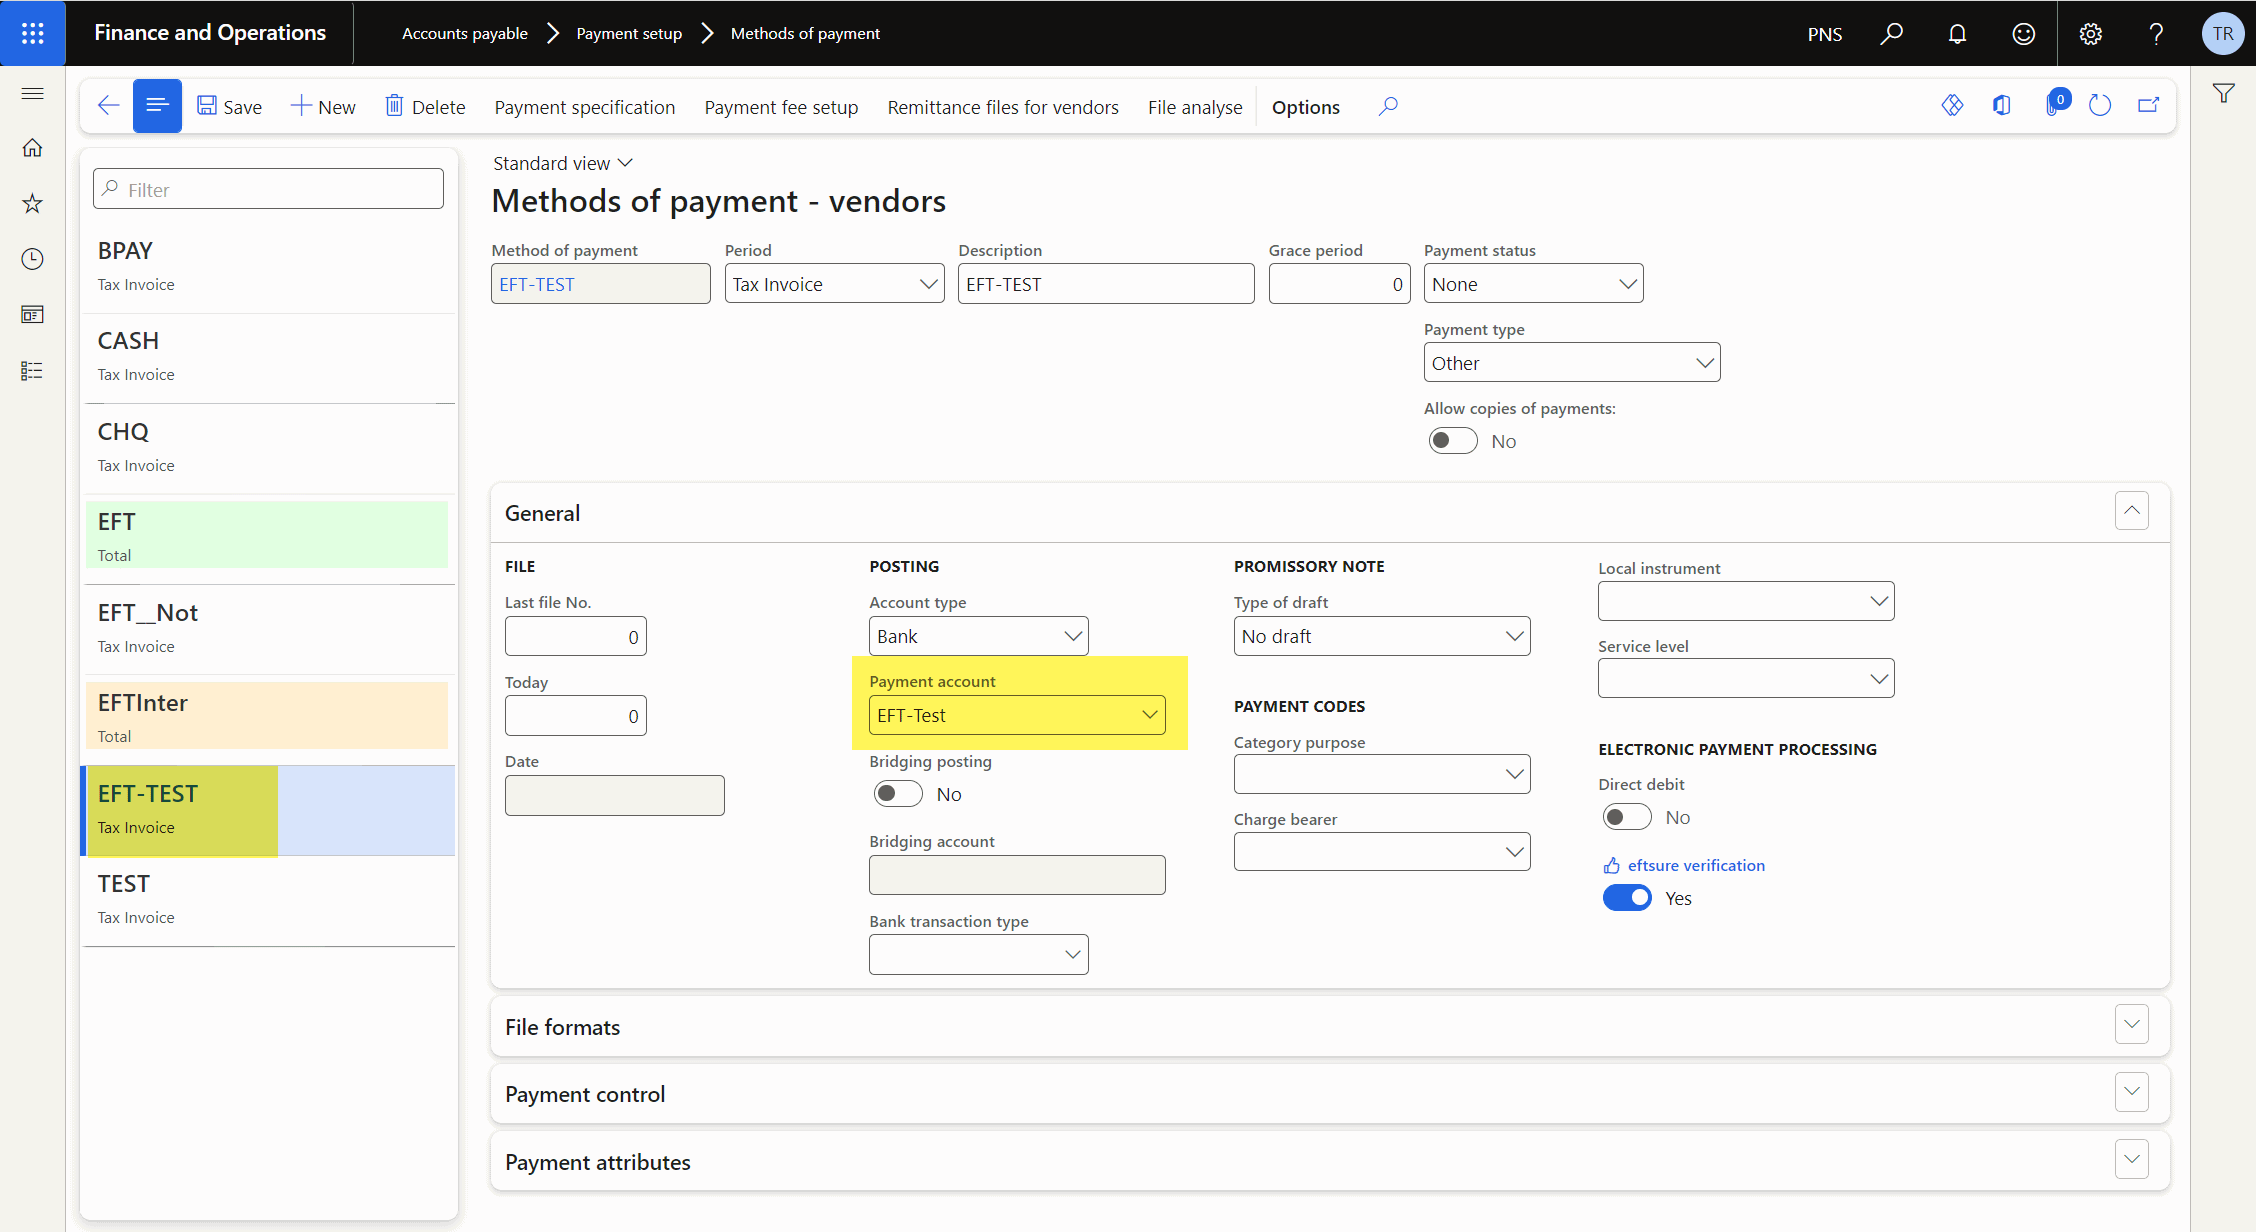Open the Standard view selector
This screenshot has height=1232, width=2256.
563,163
